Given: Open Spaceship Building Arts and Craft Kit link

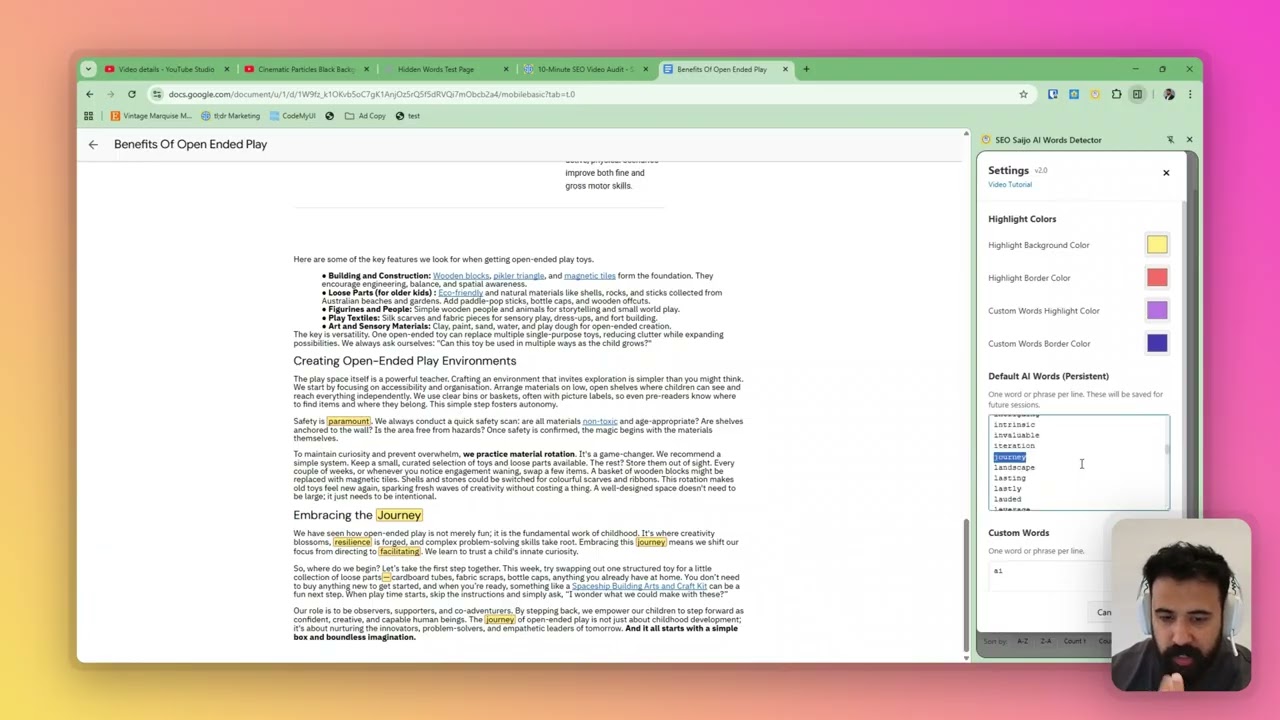Looking at the screenshot, I should point(639,586).
